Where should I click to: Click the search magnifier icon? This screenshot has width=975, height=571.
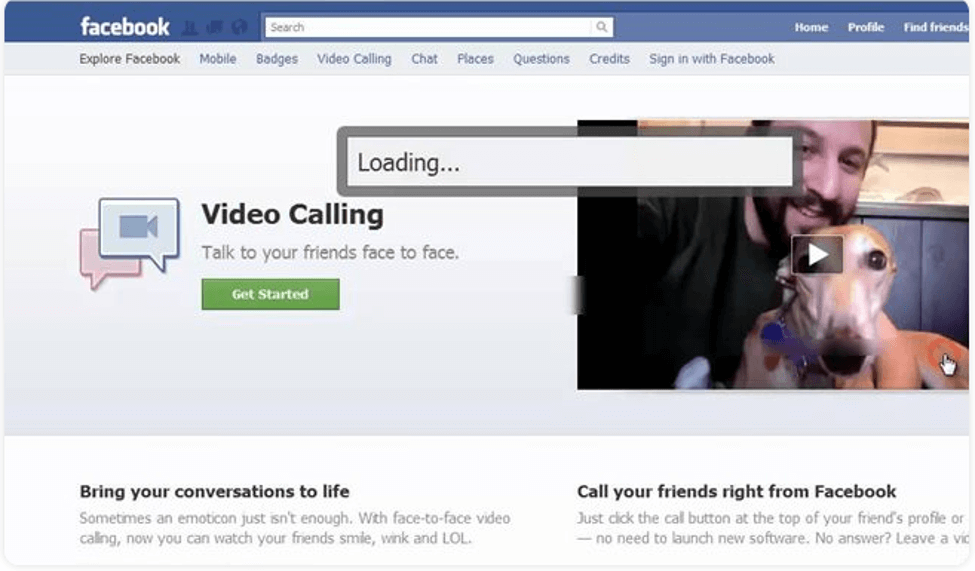coord(601,27)
